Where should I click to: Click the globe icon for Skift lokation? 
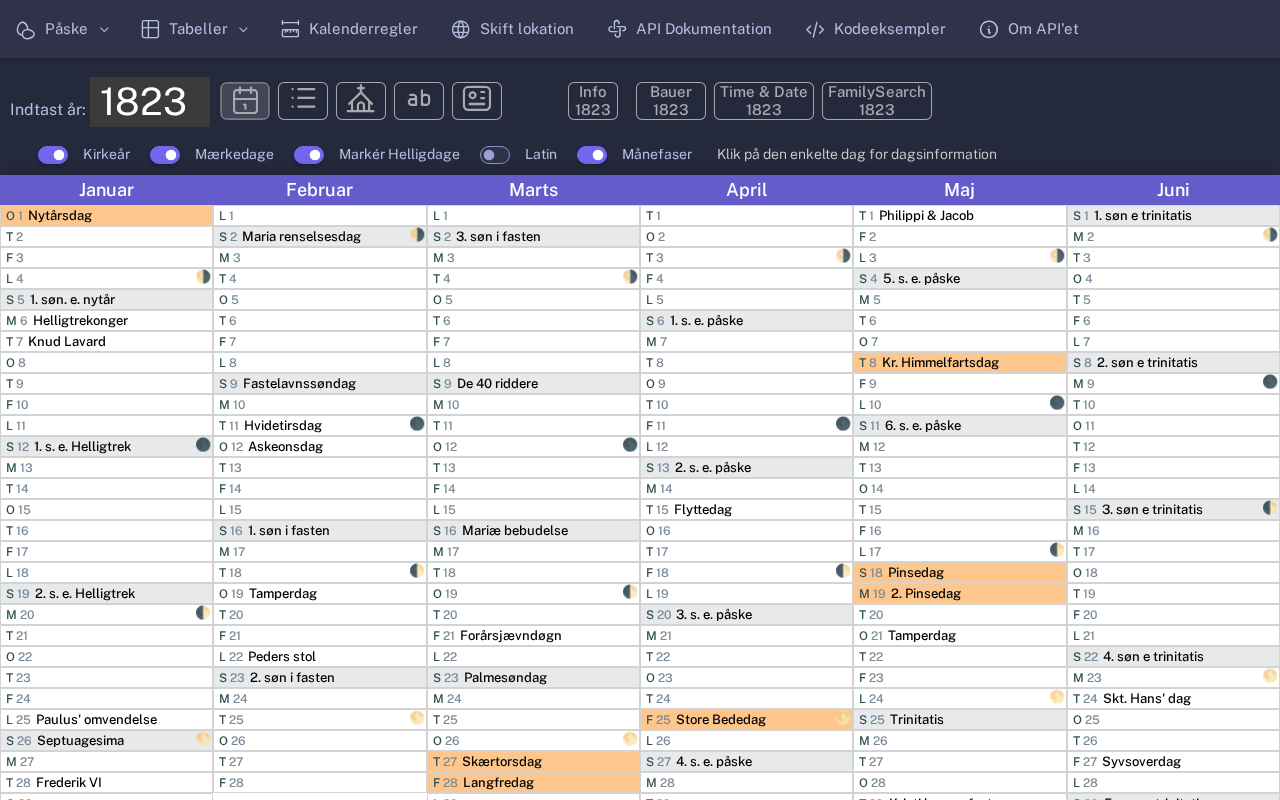(461, 29)
